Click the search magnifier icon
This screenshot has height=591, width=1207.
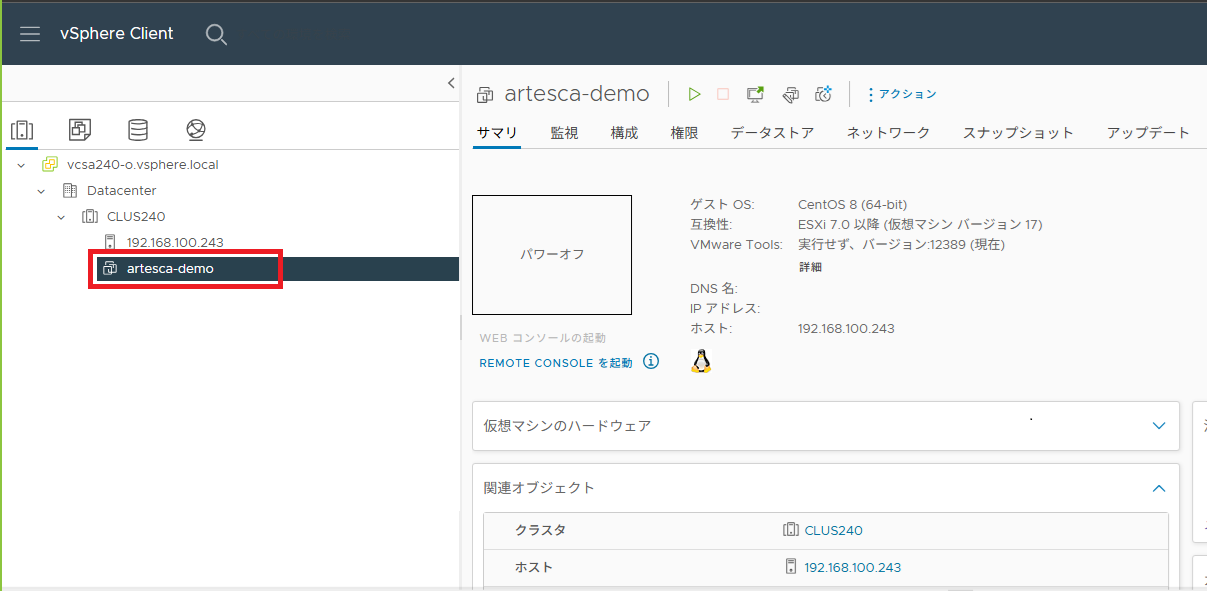(216, 34)
